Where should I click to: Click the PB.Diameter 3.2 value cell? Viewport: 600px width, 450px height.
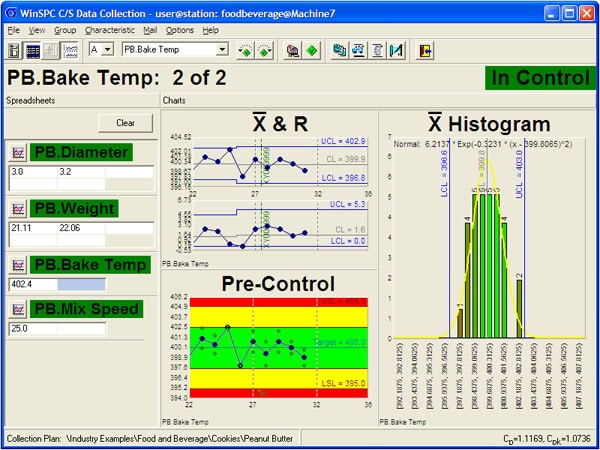click(x=79, y=171)
